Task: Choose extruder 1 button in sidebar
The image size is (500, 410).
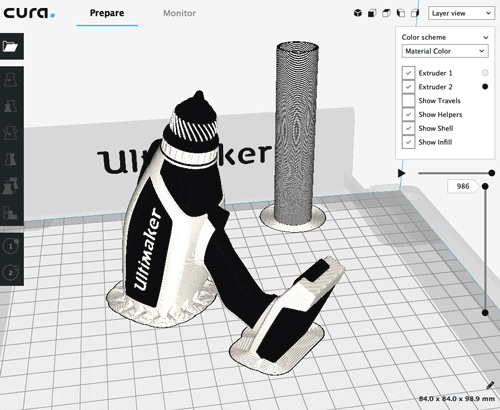Action: (x=11, y=246)
